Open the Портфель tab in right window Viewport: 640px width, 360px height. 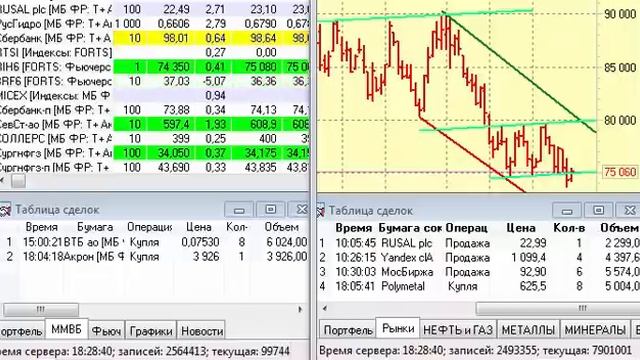(x=348, y=330)
